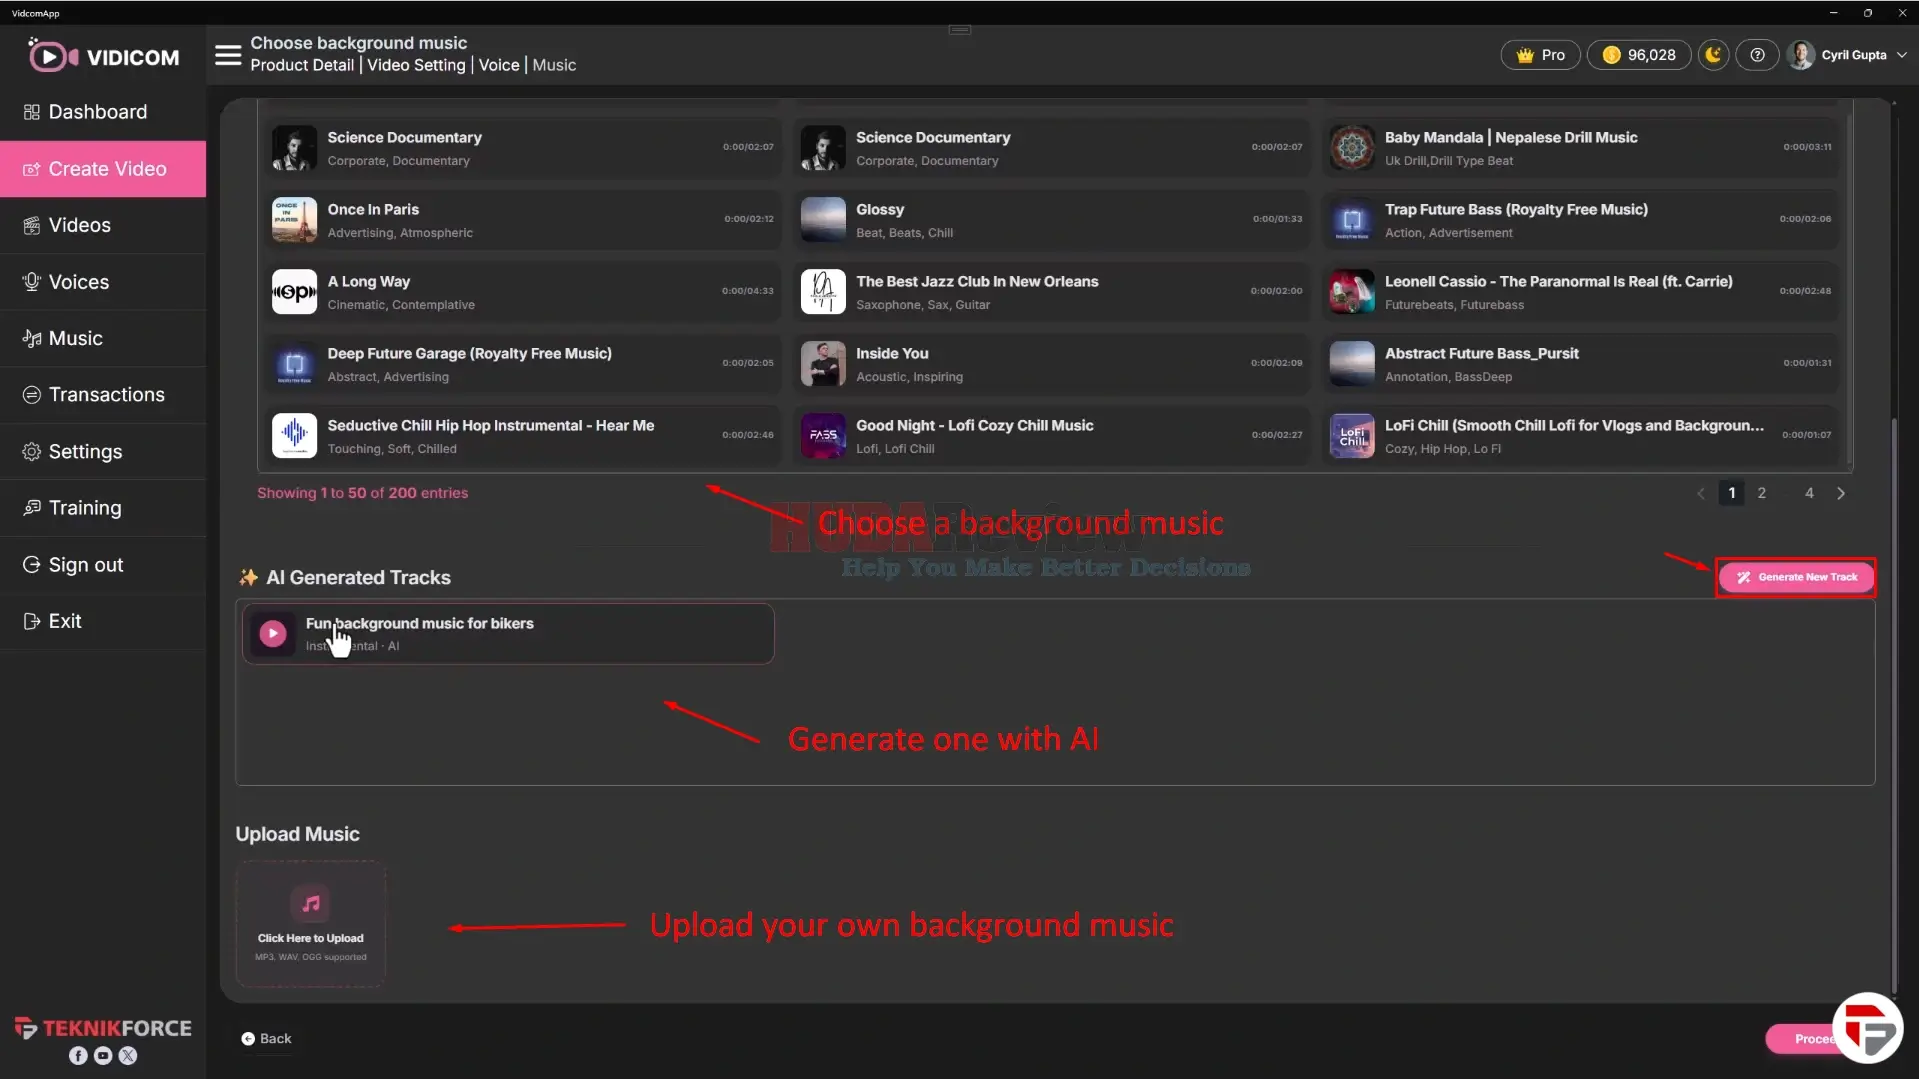Open the help question mark icon
Image resolution: width=1919 pixels, height=1079 pixels.
(x=1757, y=55)
